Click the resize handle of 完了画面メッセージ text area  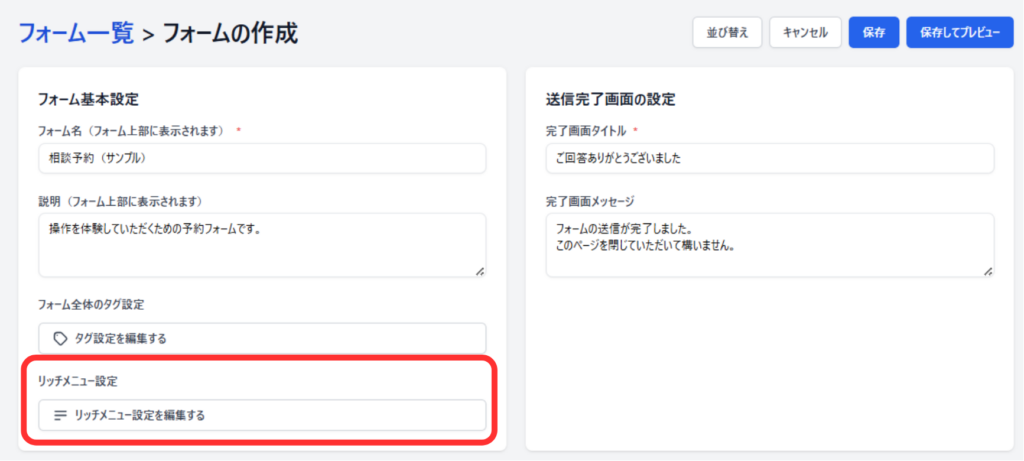988,270
